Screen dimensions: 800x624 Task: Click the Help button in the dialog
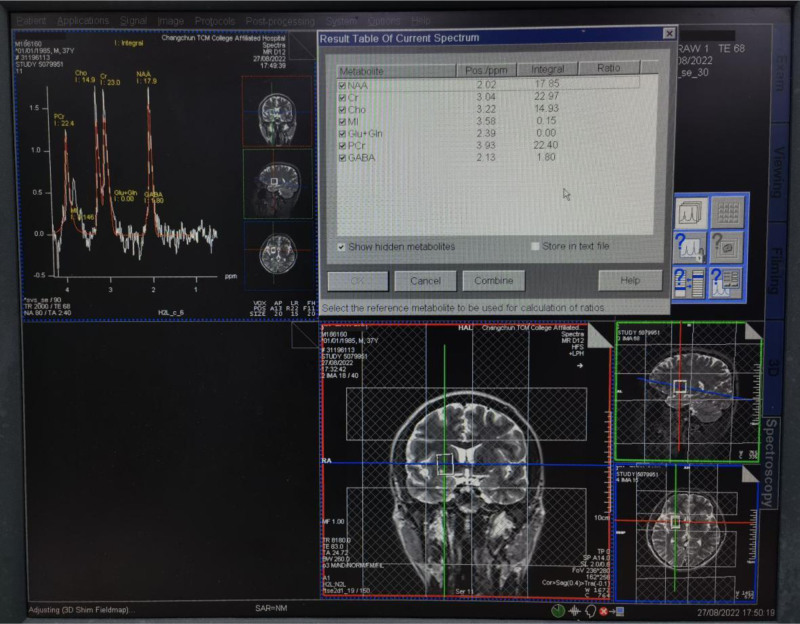[630, 280]
